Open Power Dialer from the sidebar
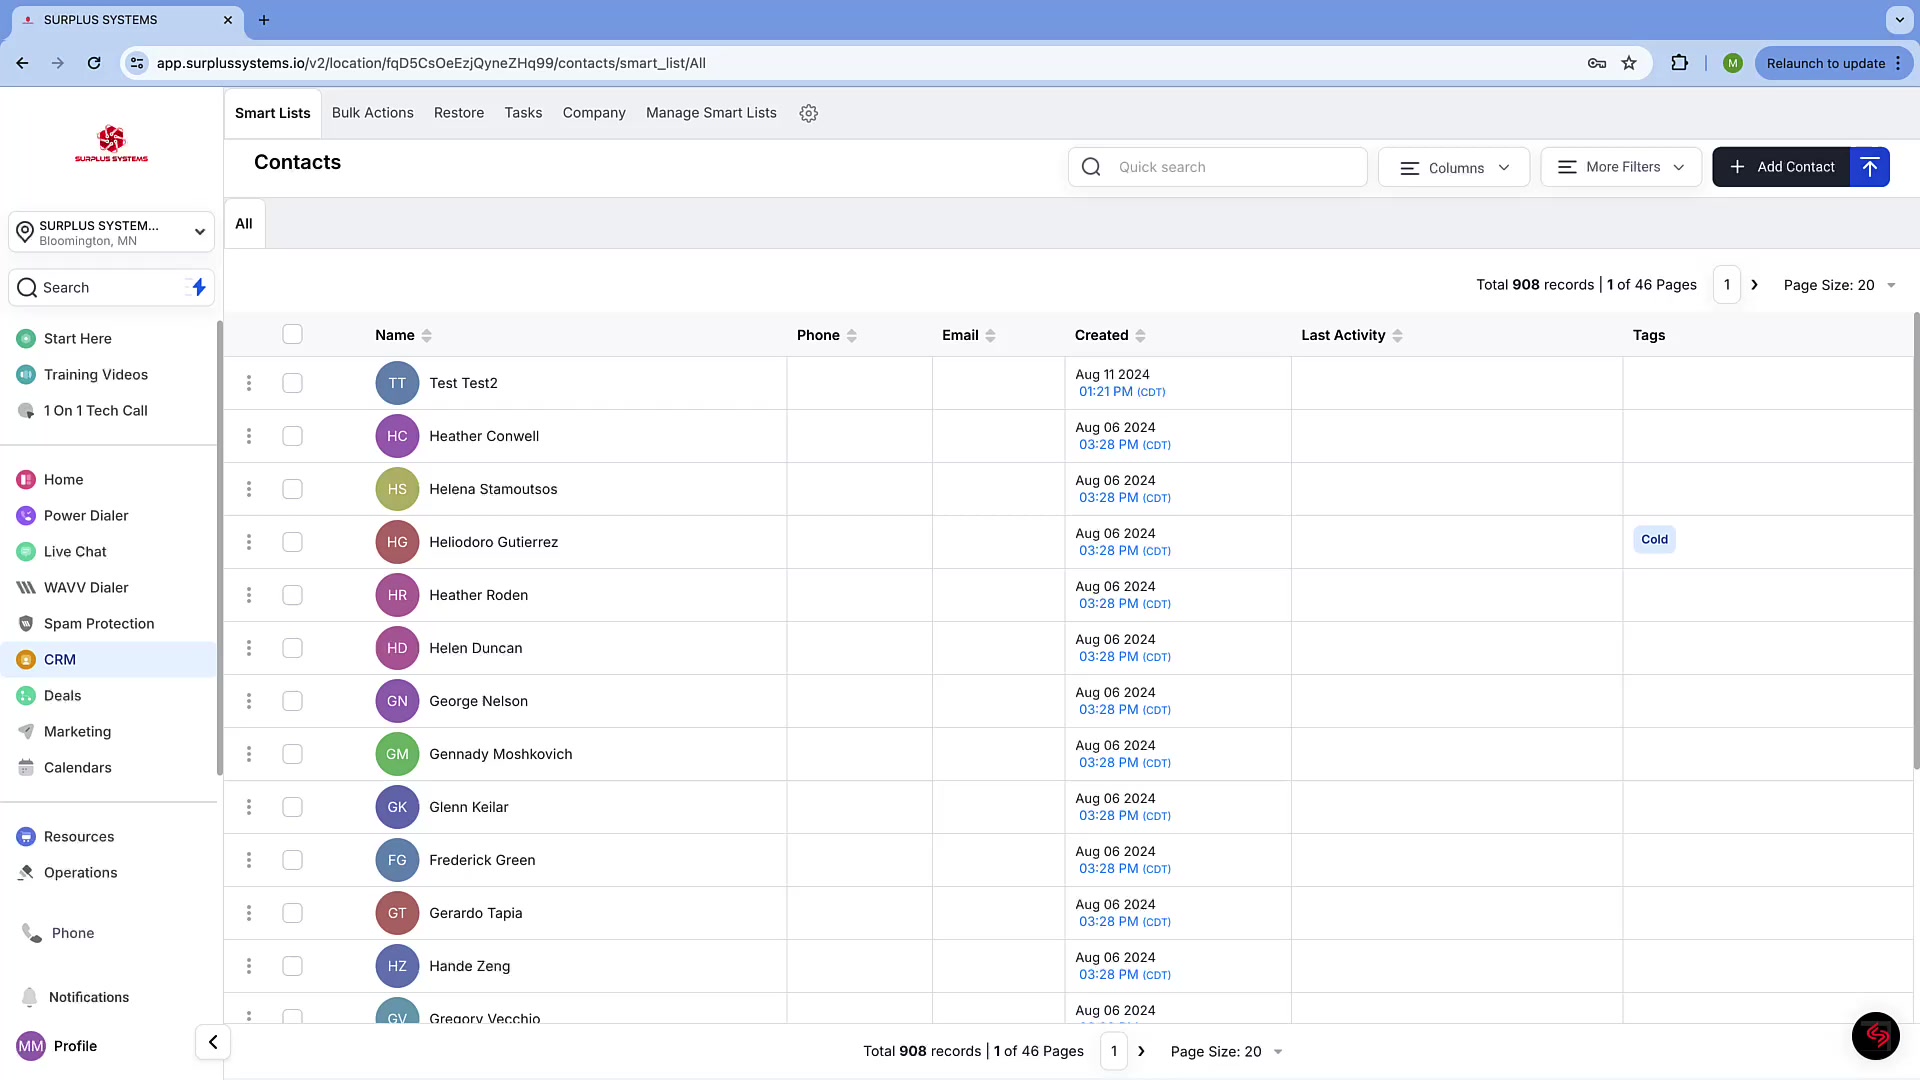The height and width of the screenshot is (1080, 1920). 86,515
